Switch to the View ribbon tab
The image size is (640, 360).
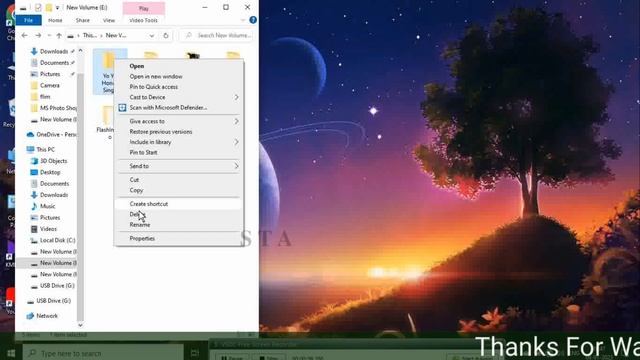(109, 20)
